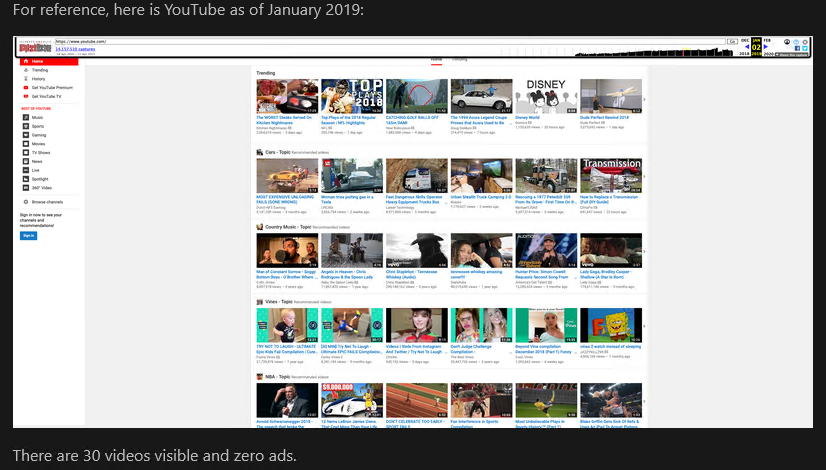Open the DISNEY cartoon video thumbnail
The image size is (826, 470).
(546, 96)
